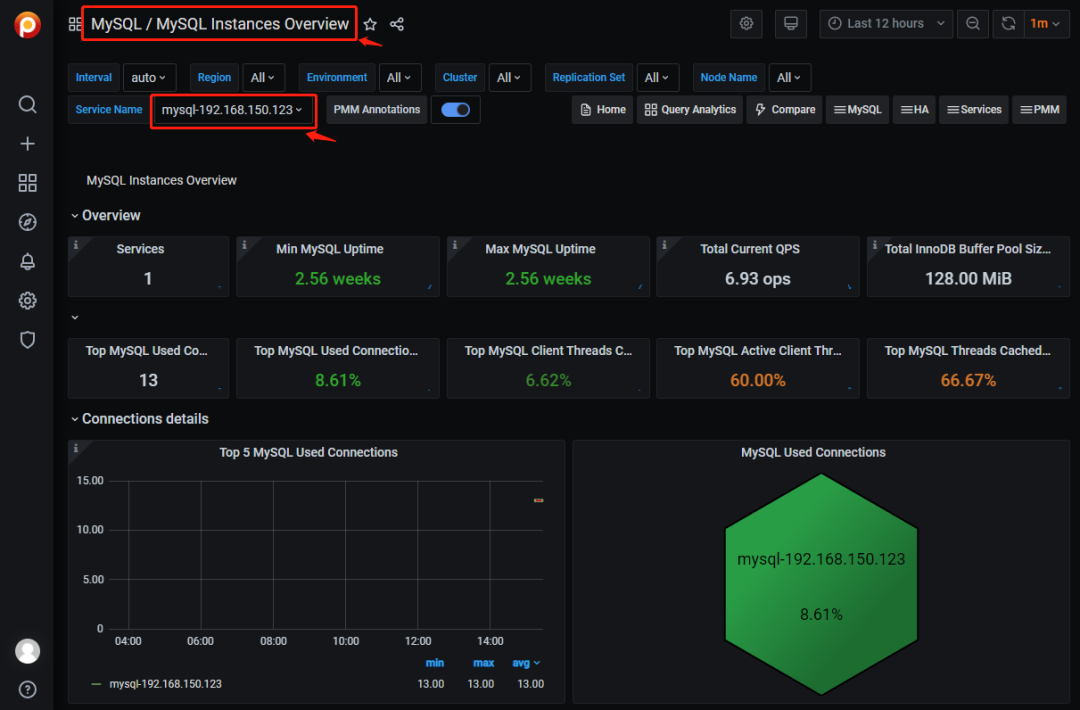
Task: Open the Replication Set All dropdown
Action: pos(657,78)
